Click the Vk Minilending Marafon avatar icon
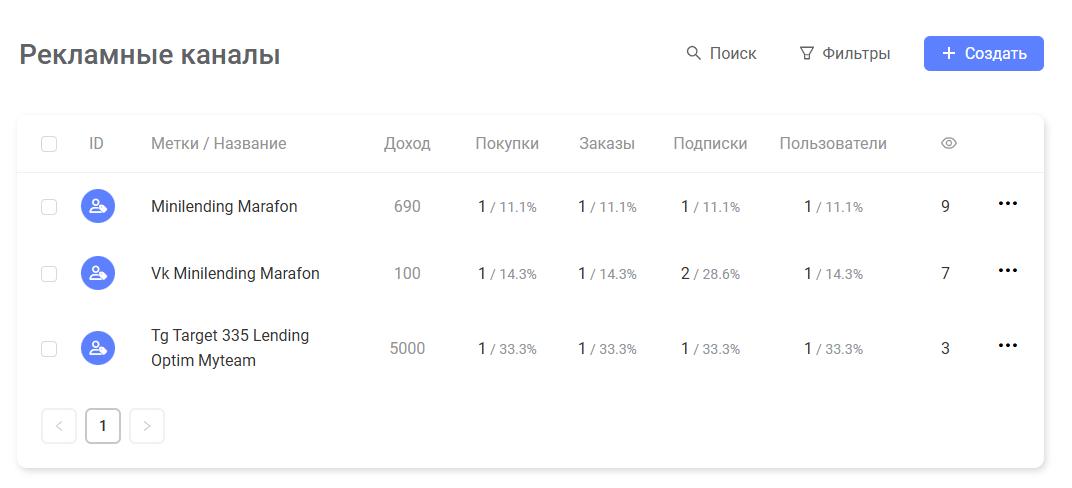This screenshot has width=1072, height=488. click(98, 273)
